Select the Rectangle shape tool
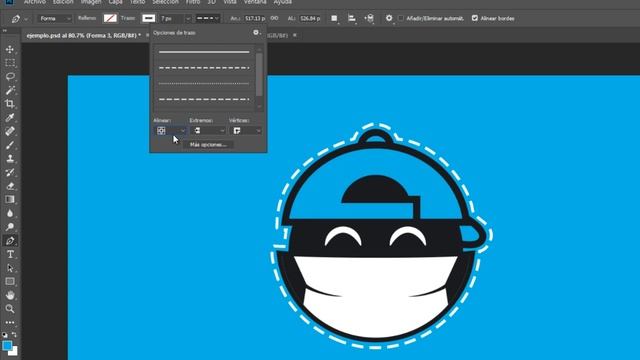The width and height of the screenshot is (640, 360). pos(10,282)
